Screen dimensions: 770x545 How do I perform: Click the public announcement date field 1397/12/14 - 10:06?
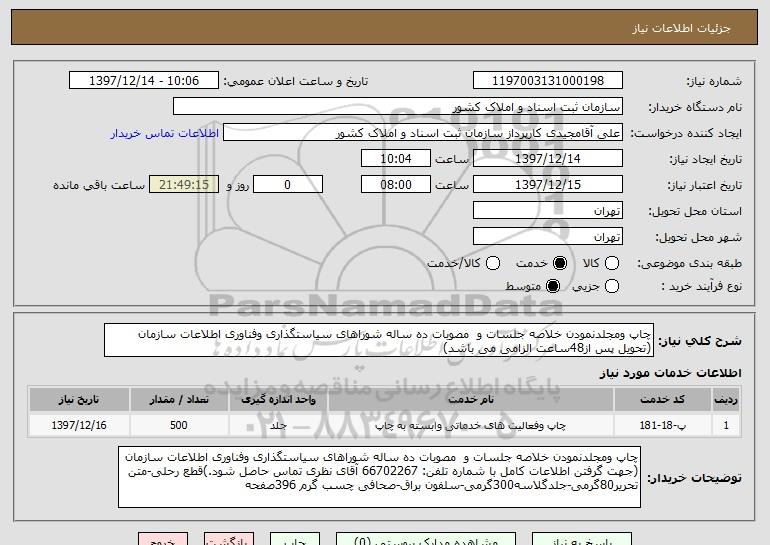144,81
